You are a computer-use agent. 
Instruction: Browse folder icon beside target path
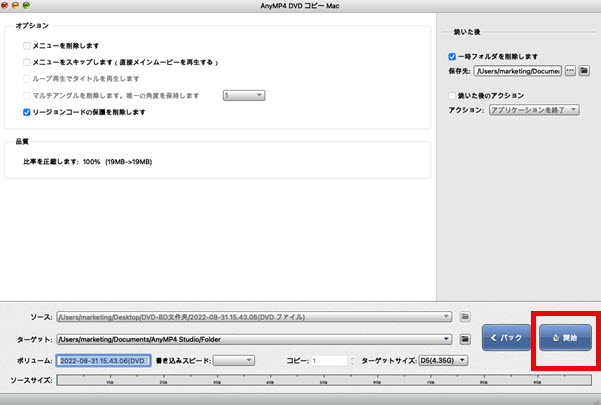pos(465,339)
